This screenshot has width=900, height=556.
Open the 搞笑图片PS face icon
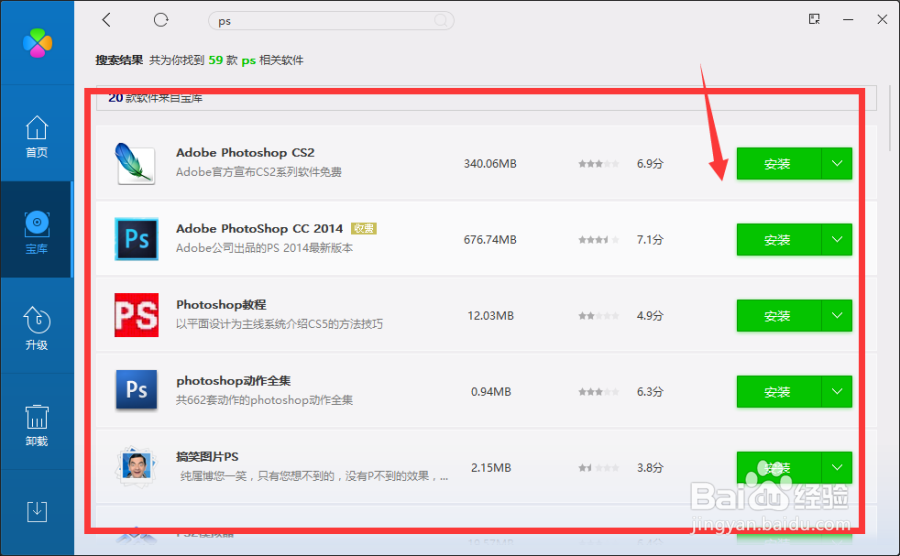[x=137, y=466]
